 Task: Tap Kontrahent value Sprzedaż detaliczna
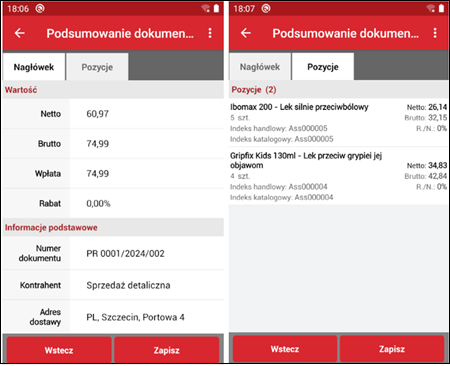128,285
